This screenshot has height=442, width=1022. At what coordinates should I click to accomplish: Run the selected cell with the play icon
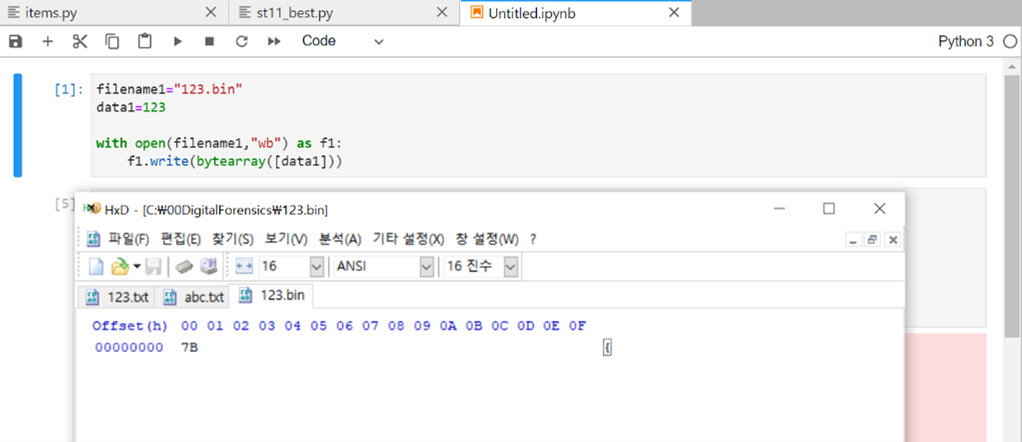[177, 42]
